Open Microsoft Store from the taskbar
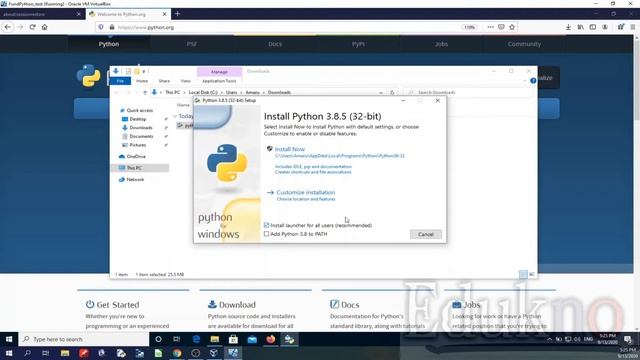The width and height of the screenshot is (640, 360). 233,339
